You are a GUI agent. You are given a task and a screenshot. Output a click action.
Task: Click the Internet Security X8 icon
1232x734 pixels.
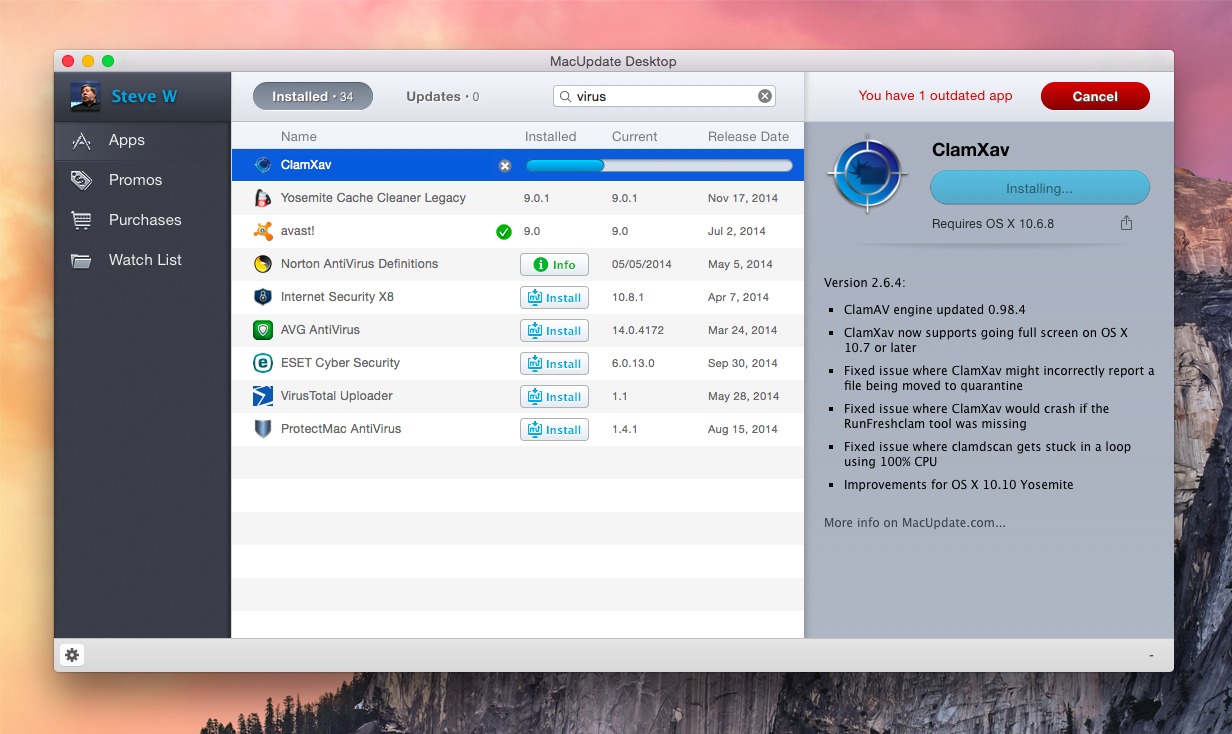(263, 297)
